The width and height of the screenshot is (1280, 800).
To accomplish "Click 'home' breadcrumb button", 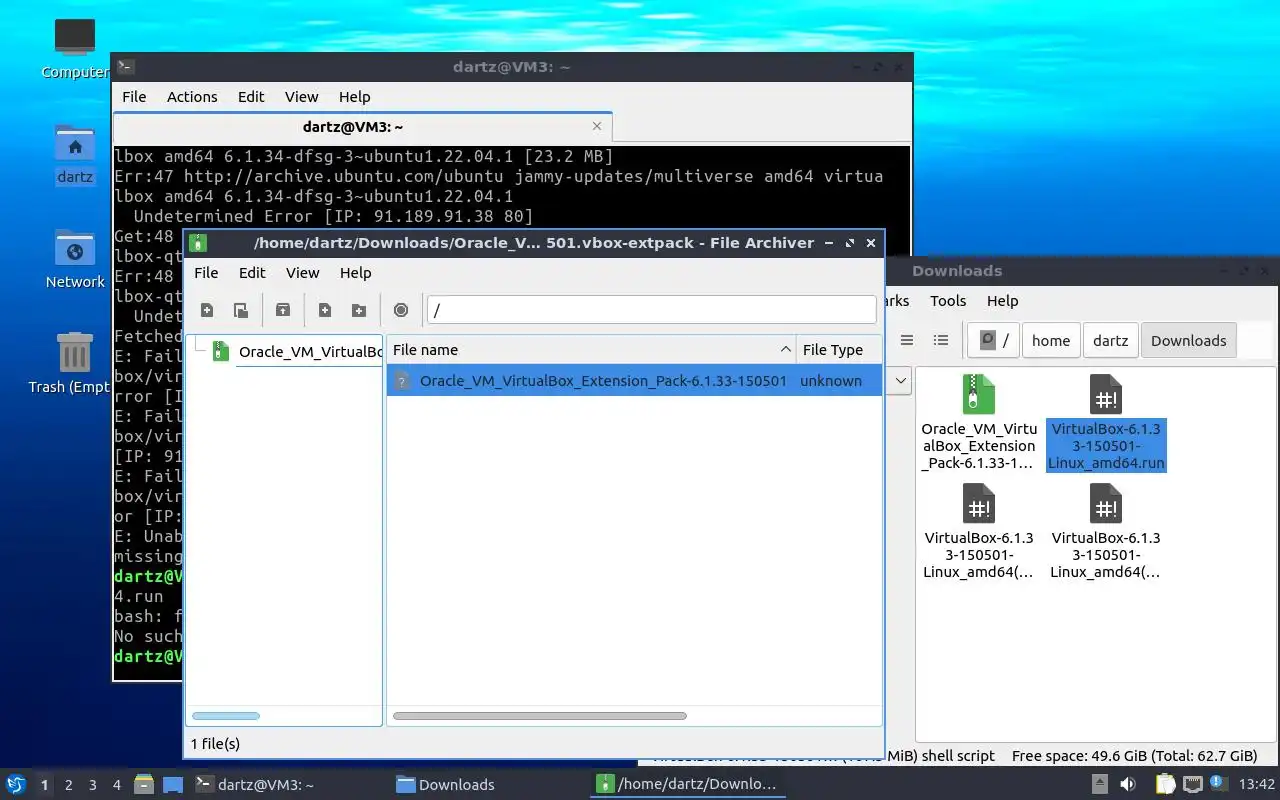I will (x=1051, y=340).
